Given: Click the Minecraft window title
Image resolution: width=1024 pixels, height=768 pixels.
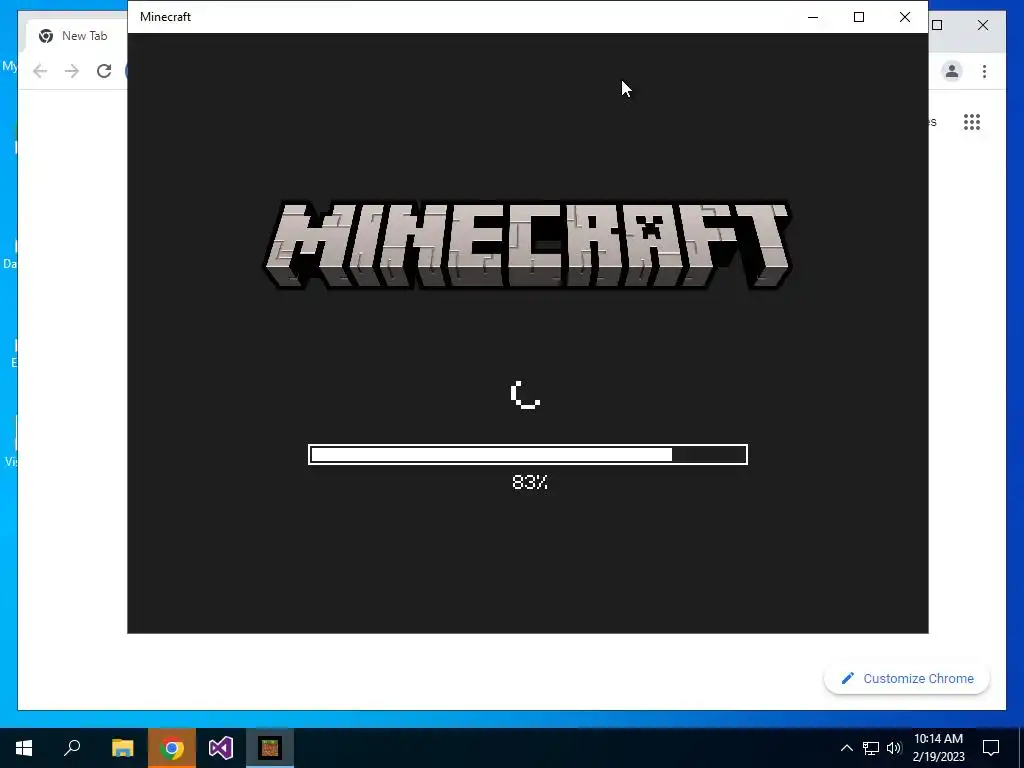Looking at the screenshot, I should point(165,17).
